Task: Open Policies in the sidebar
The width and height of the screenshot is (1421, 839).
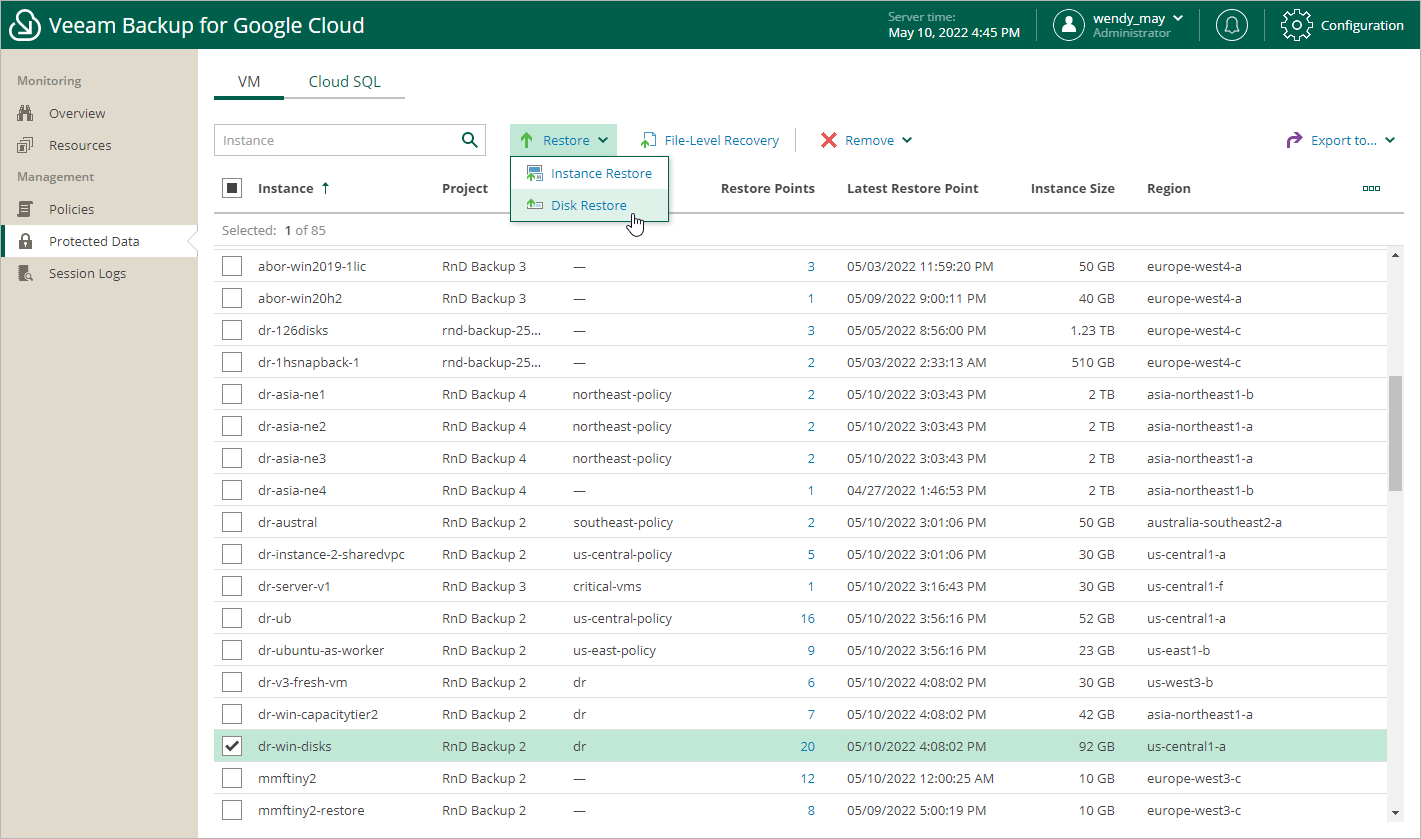Action: pyautogui.click(x=71, y=209)
